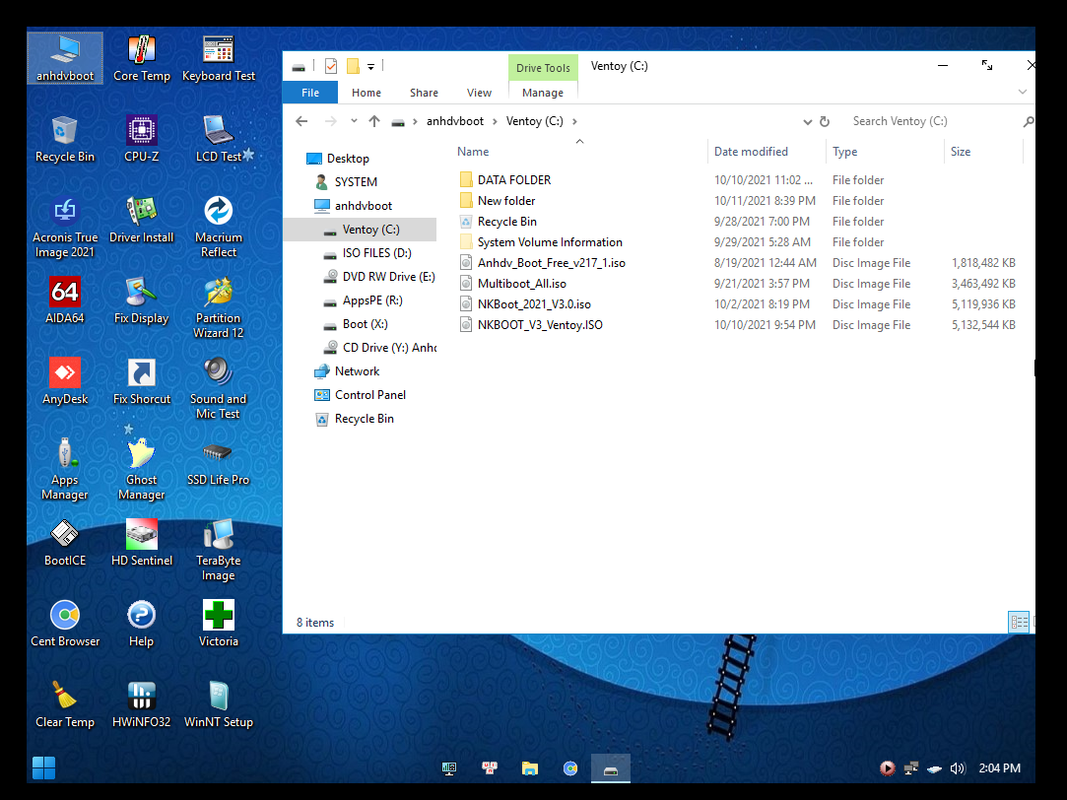
Task: Open the recent locations dropdown arrow
Action: pos(354,121)
